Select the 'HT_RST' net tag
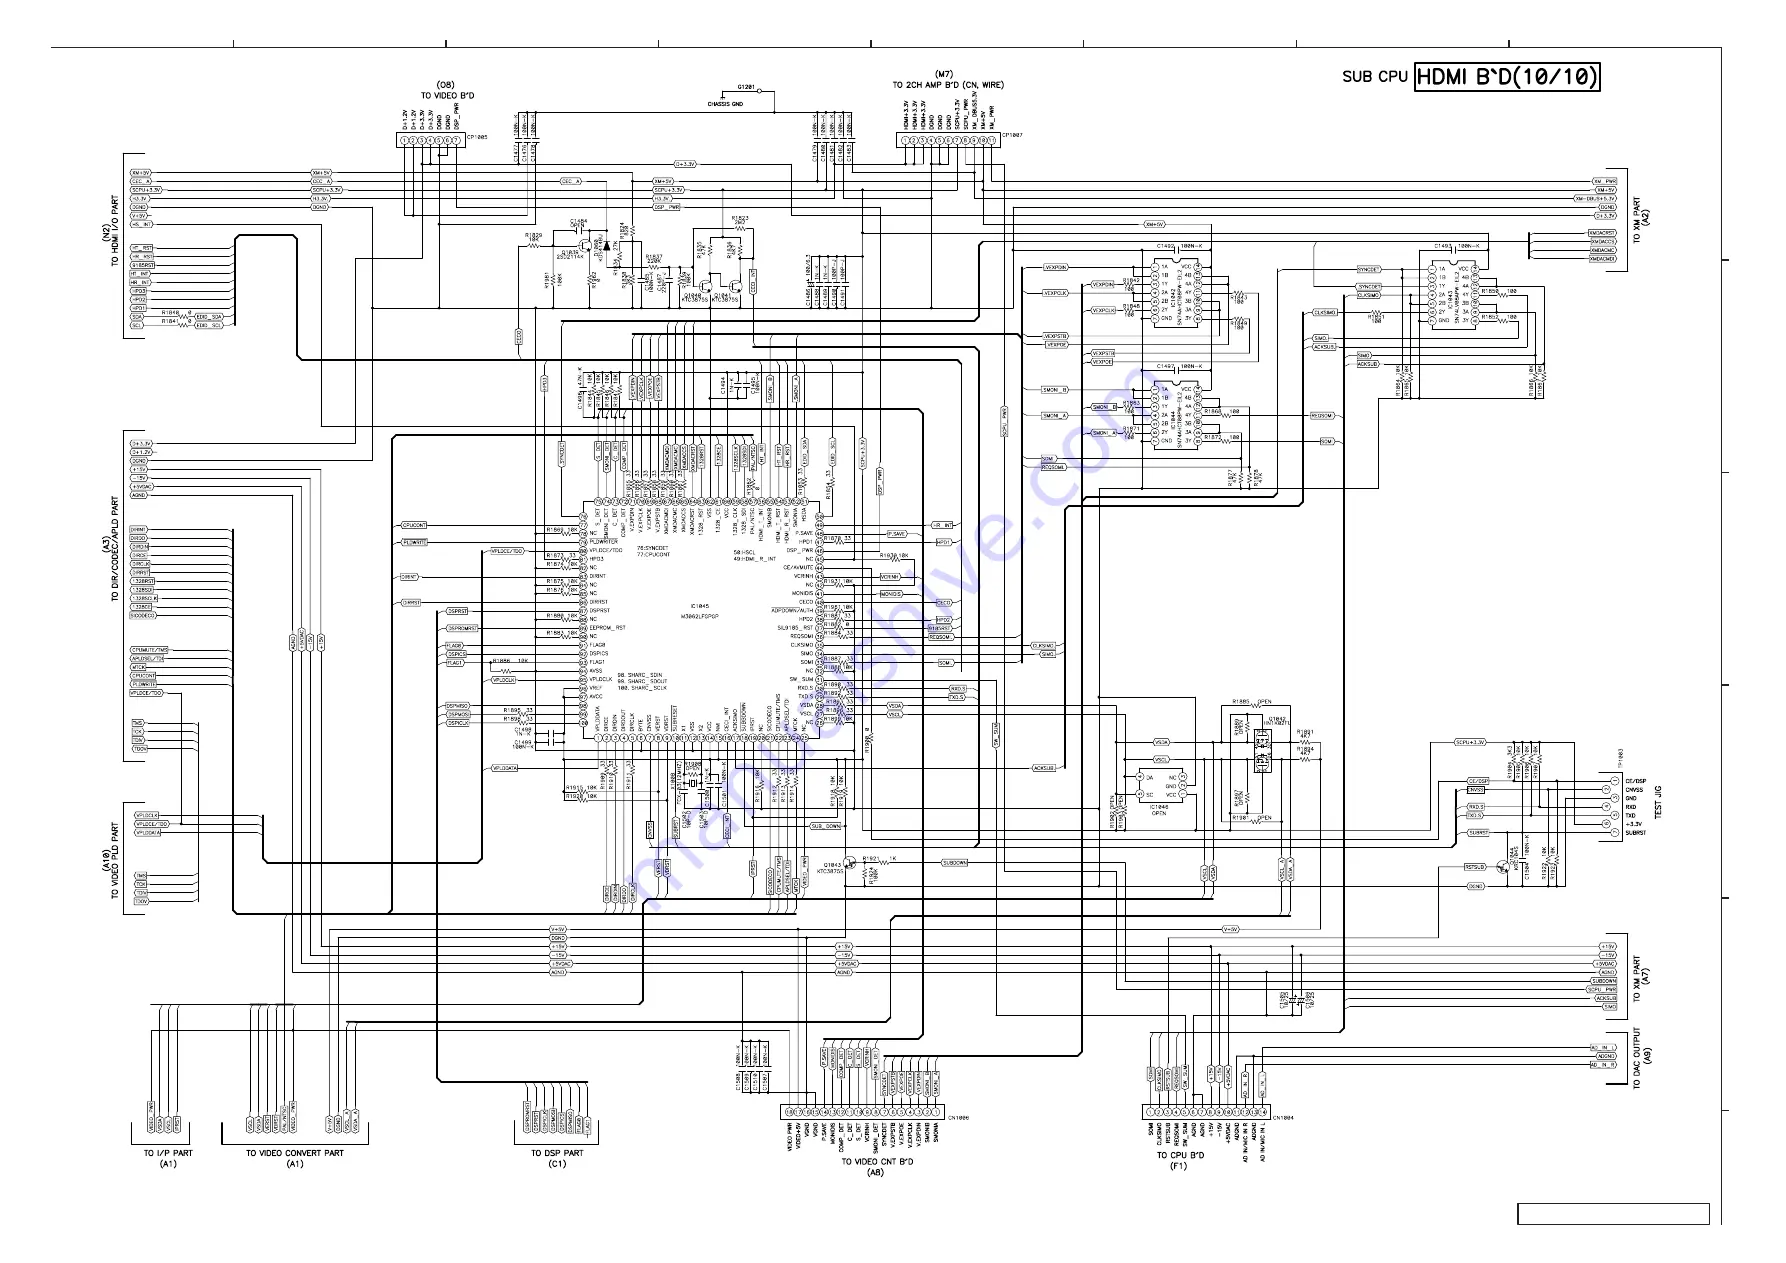1786x1263 pixels. point(142,248)
